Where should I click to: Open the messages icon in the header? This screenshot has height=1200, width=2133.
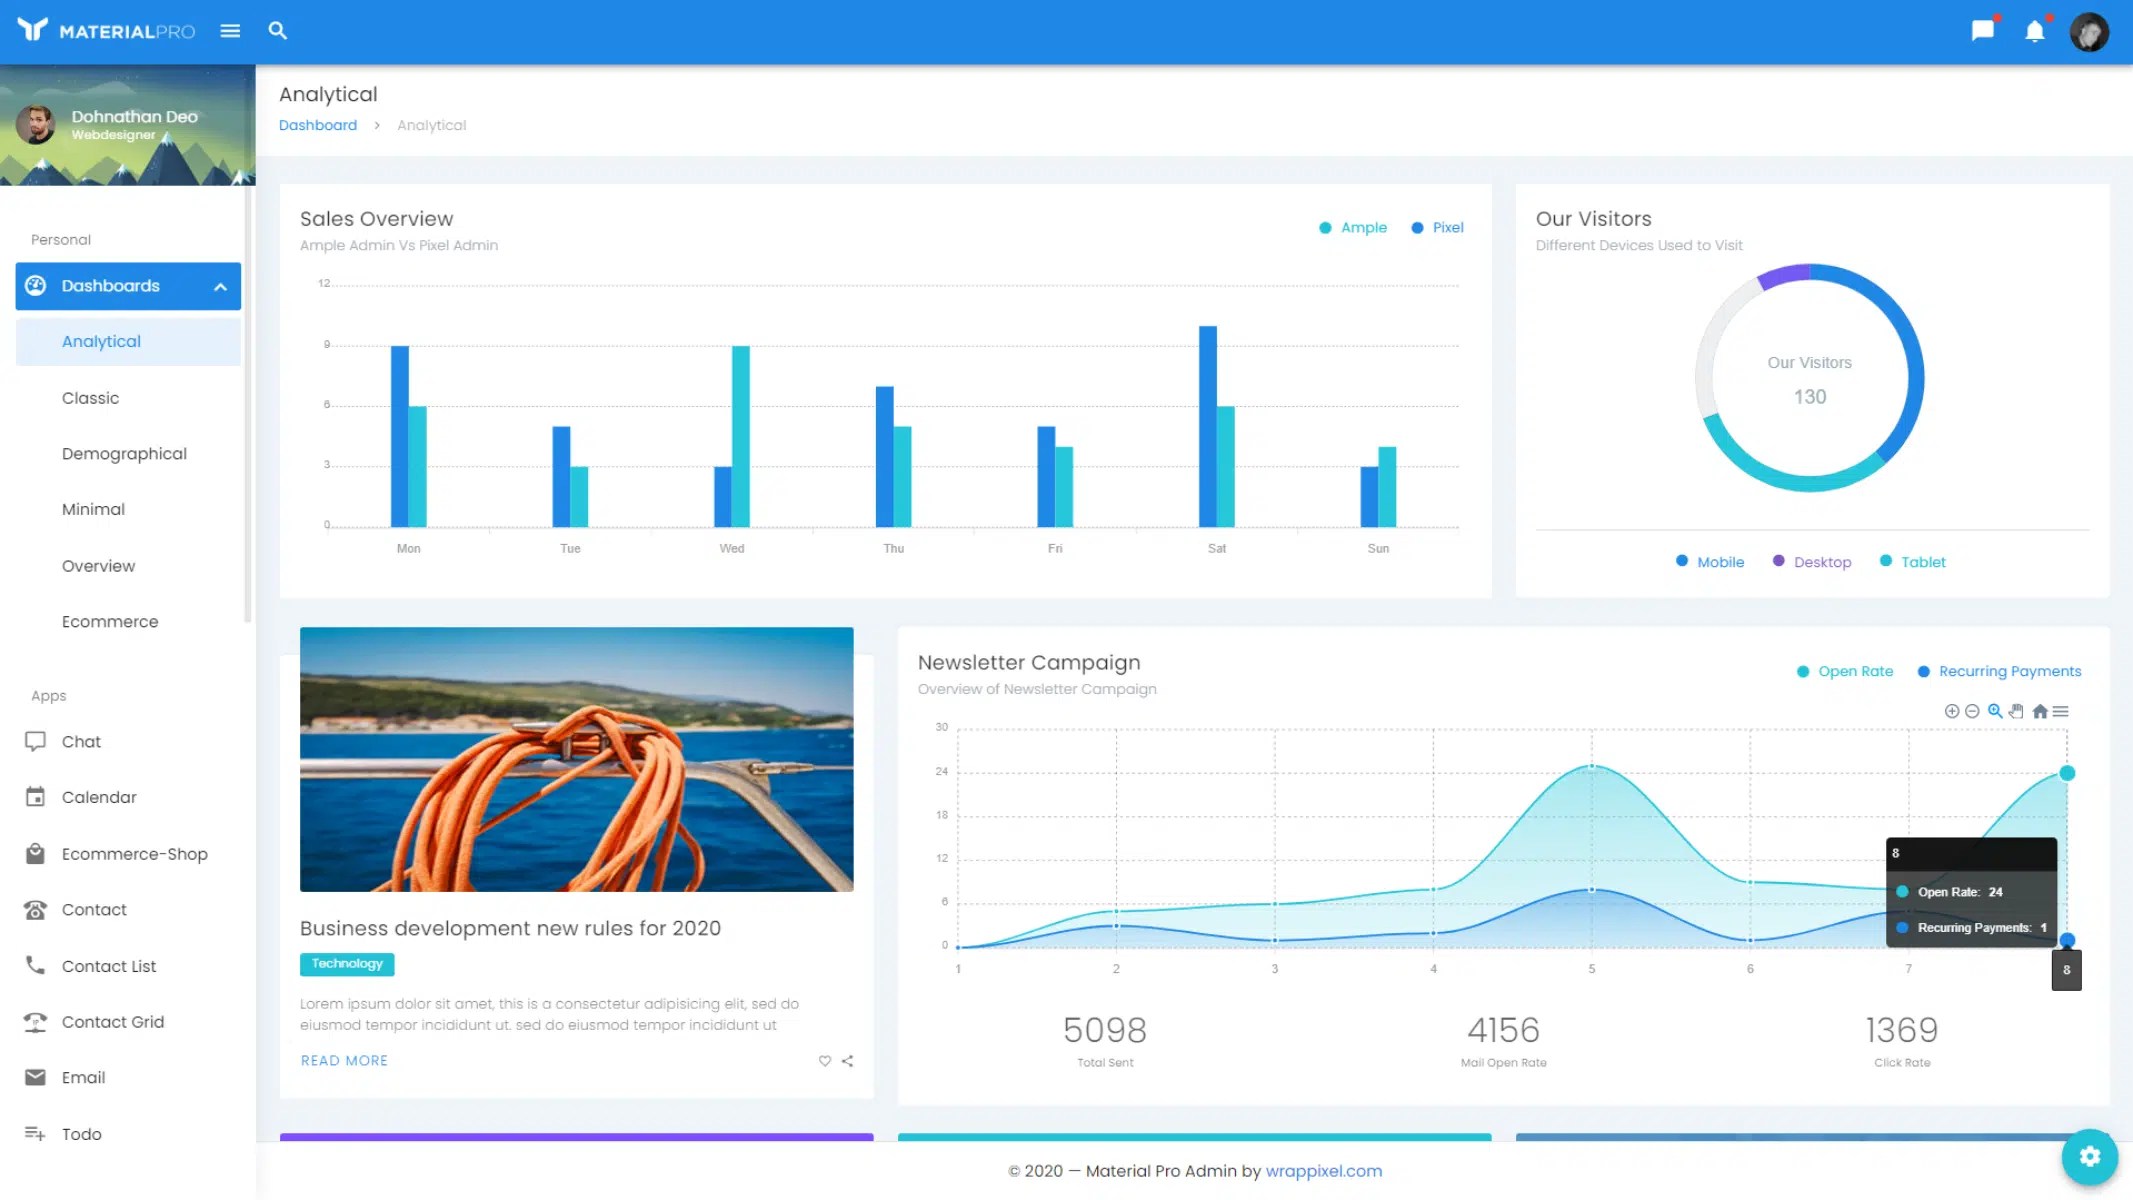coord(1982,31)
